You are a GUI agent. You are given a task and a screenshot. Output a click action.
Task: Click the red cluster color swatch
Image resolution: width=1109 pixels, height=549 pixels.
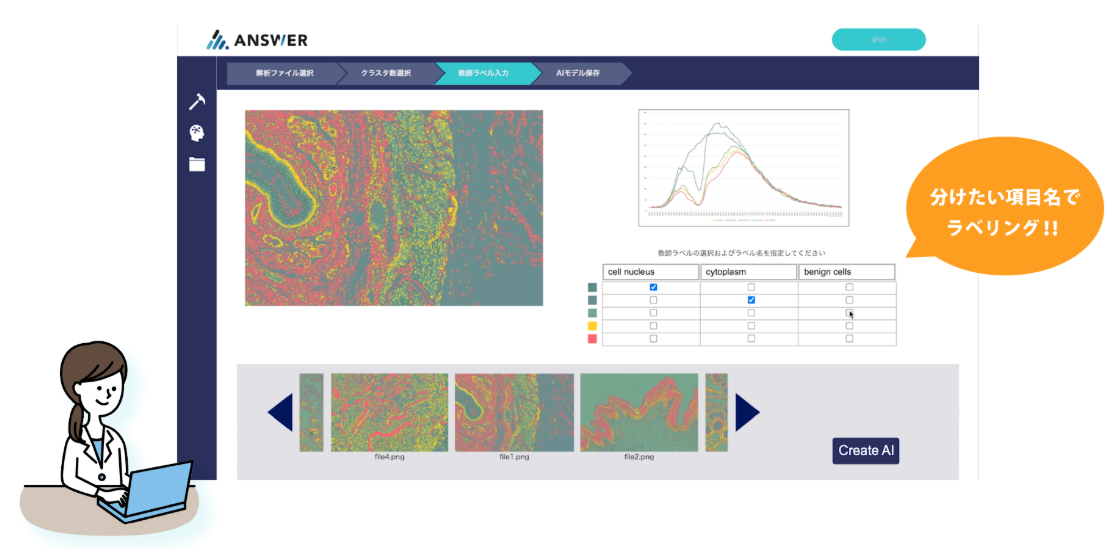[x=593, y=339]
